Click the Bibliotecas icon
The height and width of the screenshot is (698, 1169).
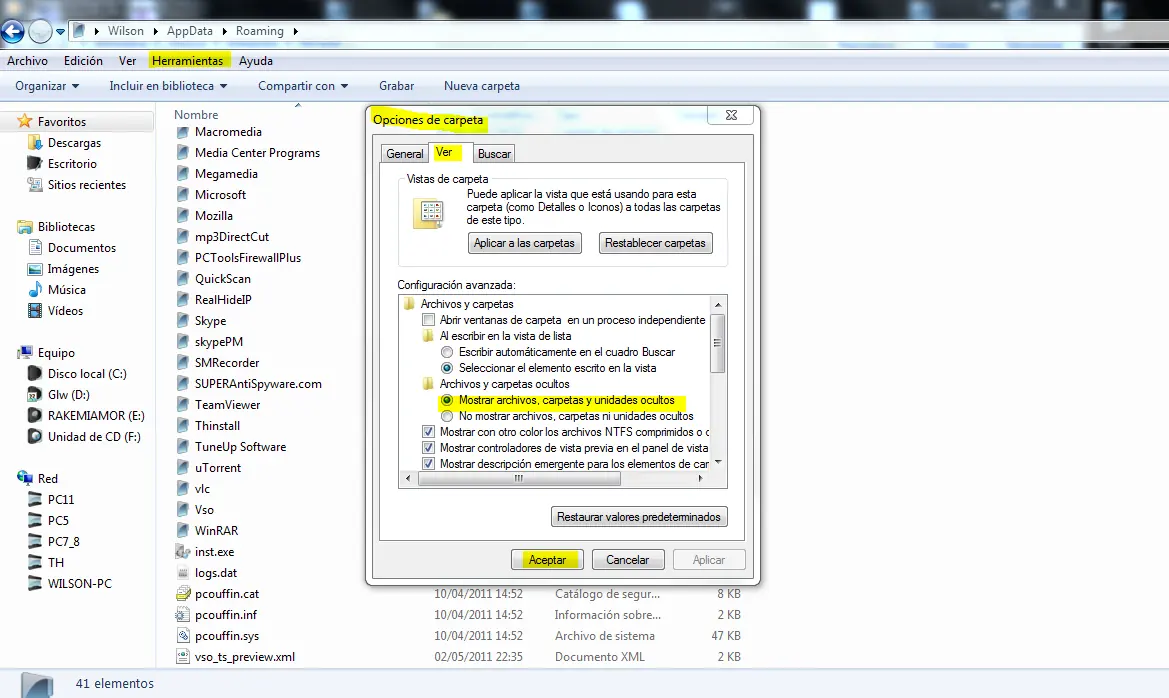click(25, 227)
